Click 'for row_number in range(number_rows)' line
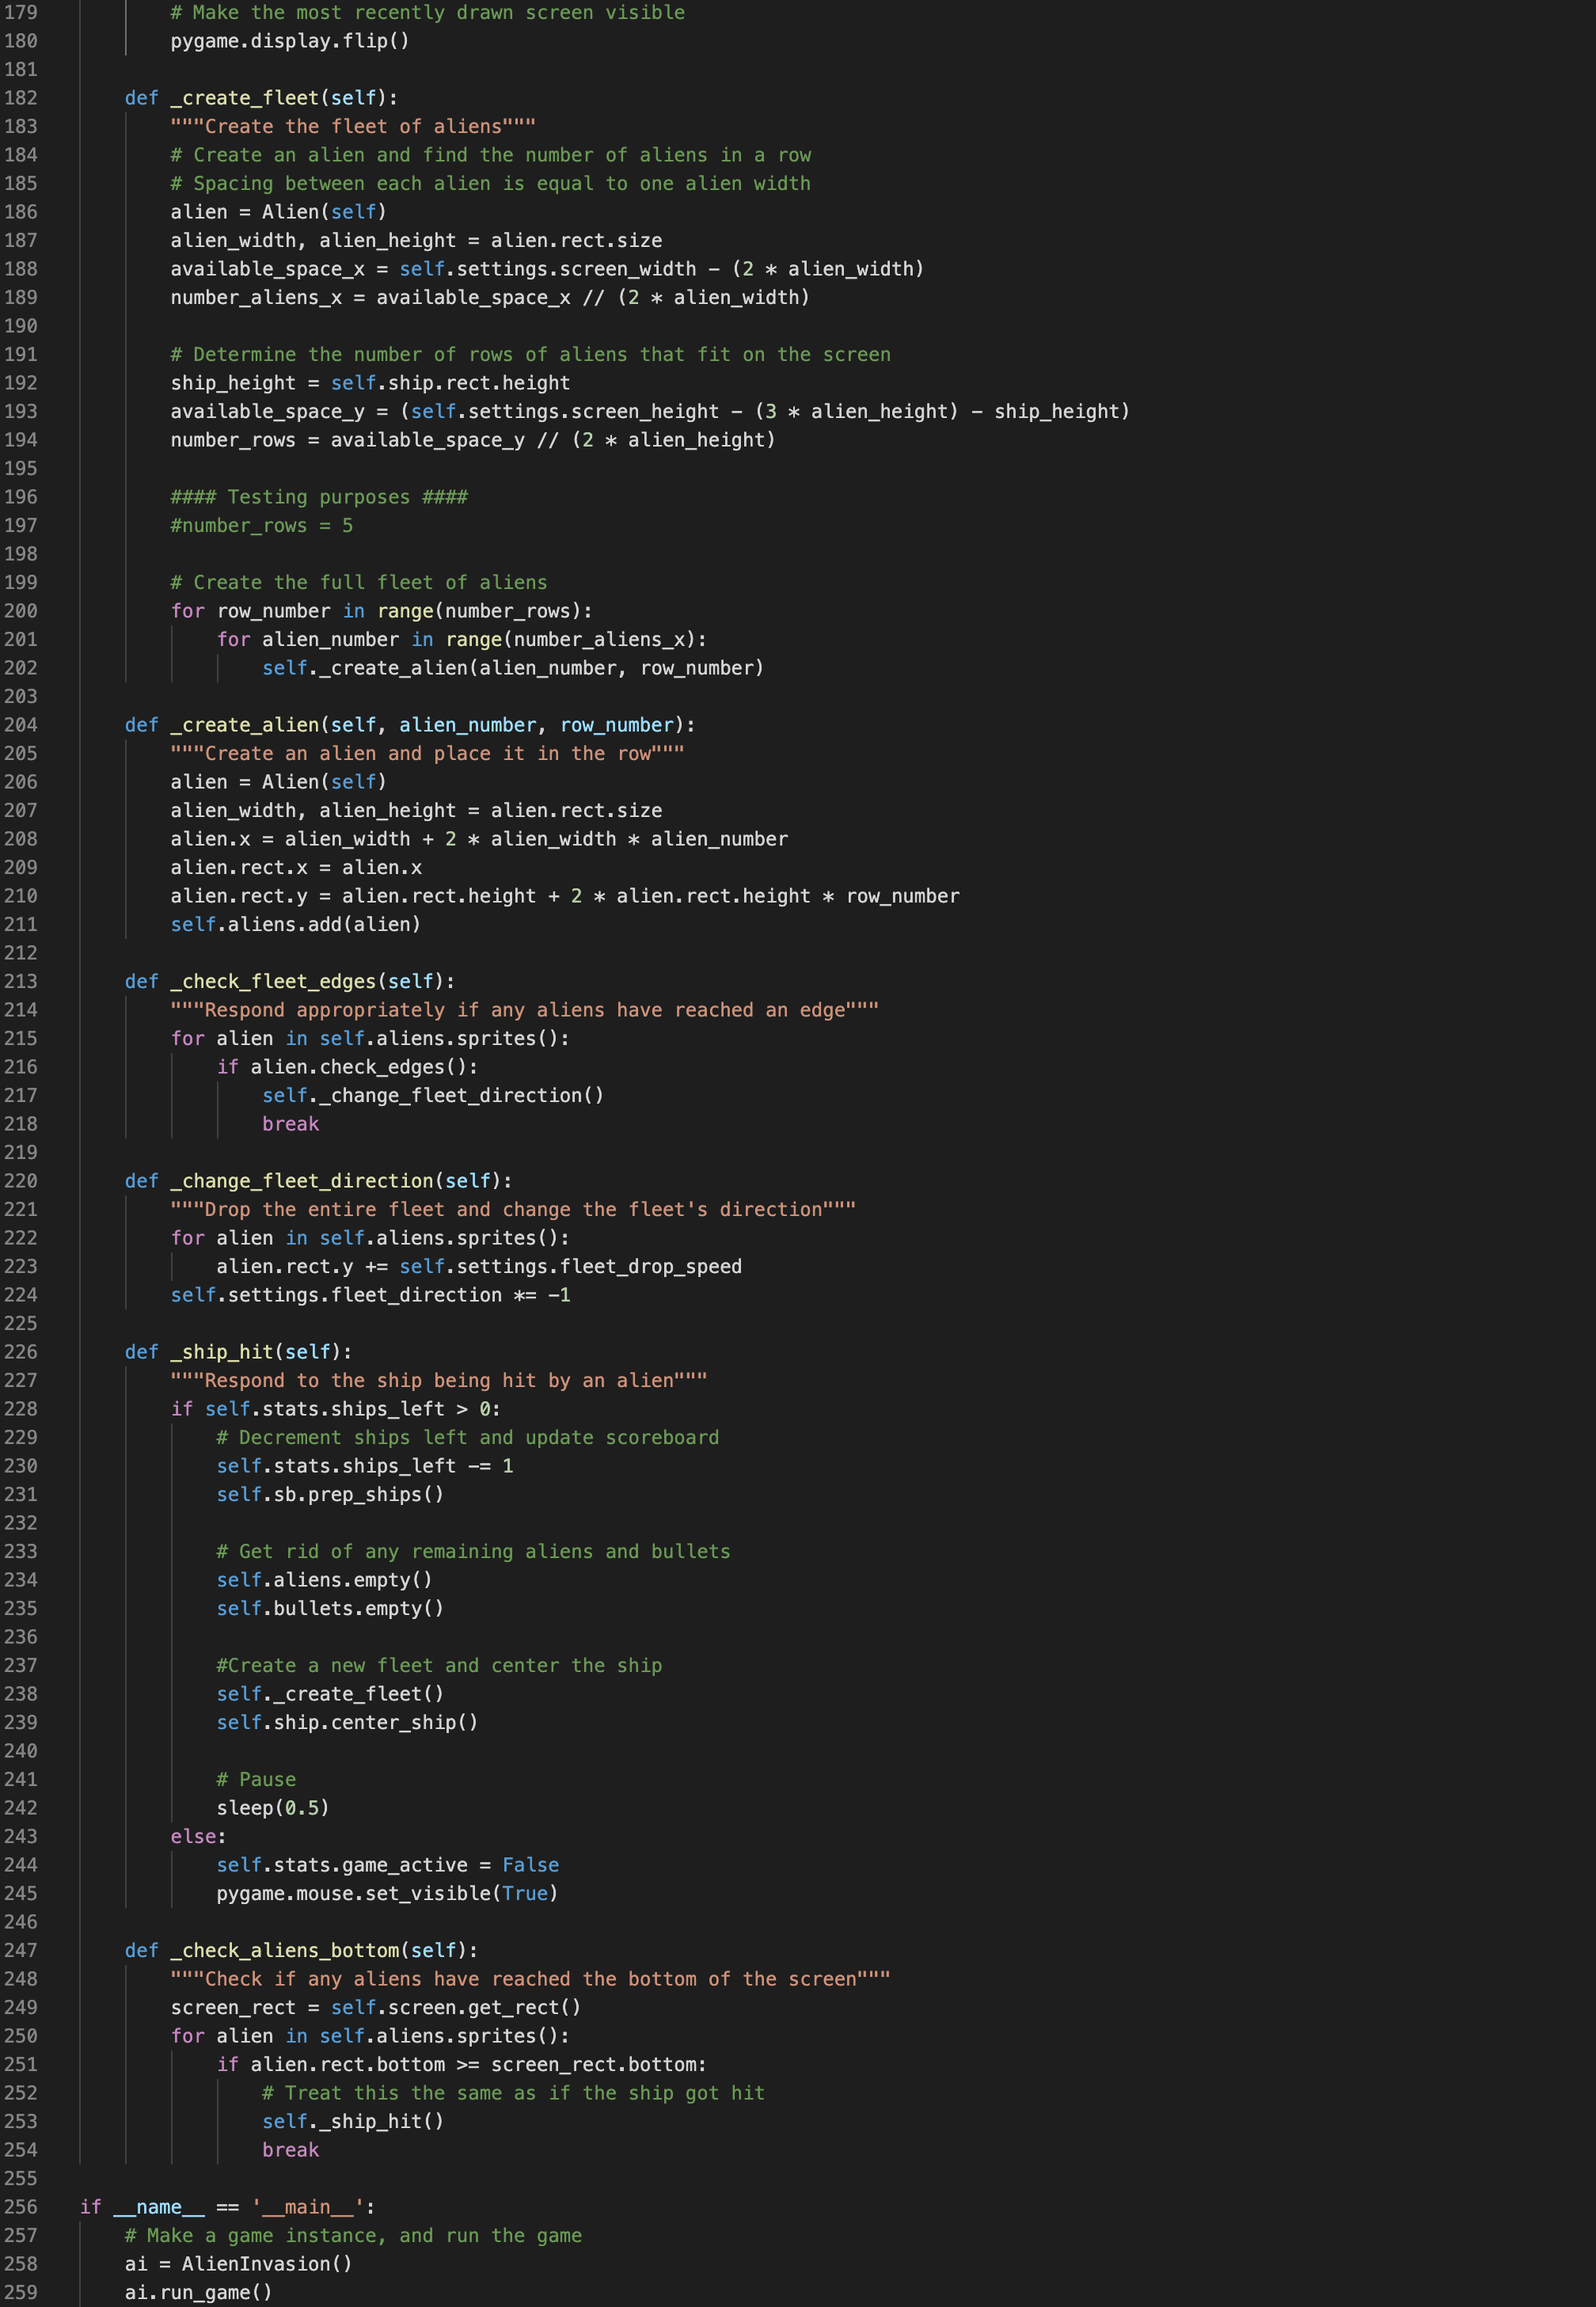Viewport: 1596px width, 2307px height. 381,611
